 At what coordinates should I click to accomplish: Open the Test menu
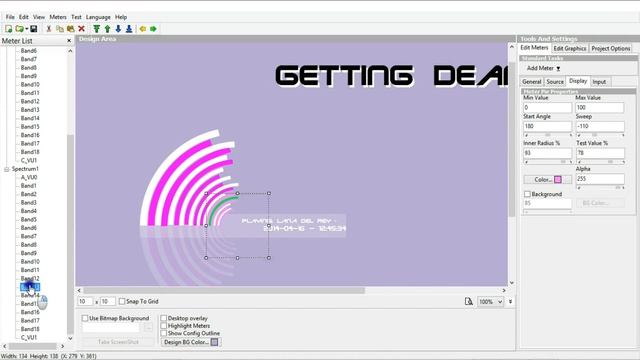(76, 17)
